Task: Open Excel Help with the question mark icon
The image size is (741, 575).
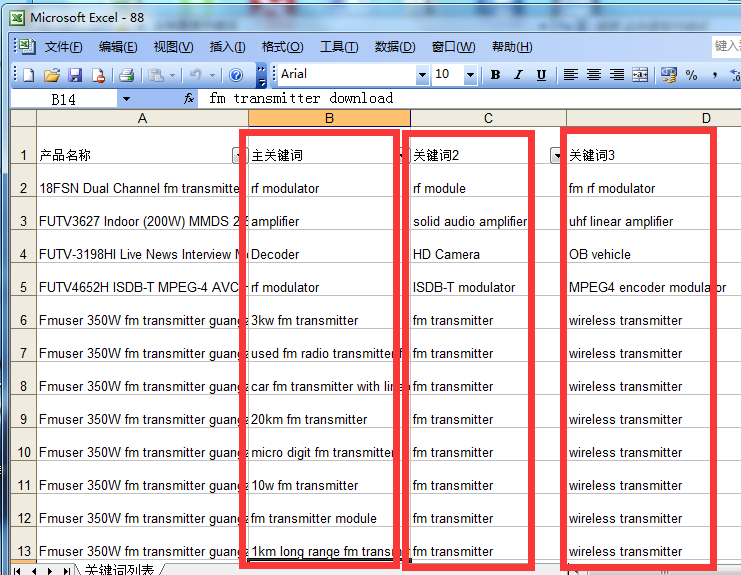Action: coord(236,75)
